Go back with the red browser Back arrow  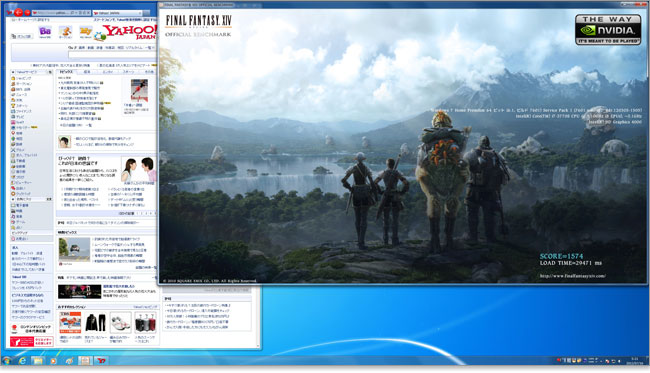click(18, 13)
